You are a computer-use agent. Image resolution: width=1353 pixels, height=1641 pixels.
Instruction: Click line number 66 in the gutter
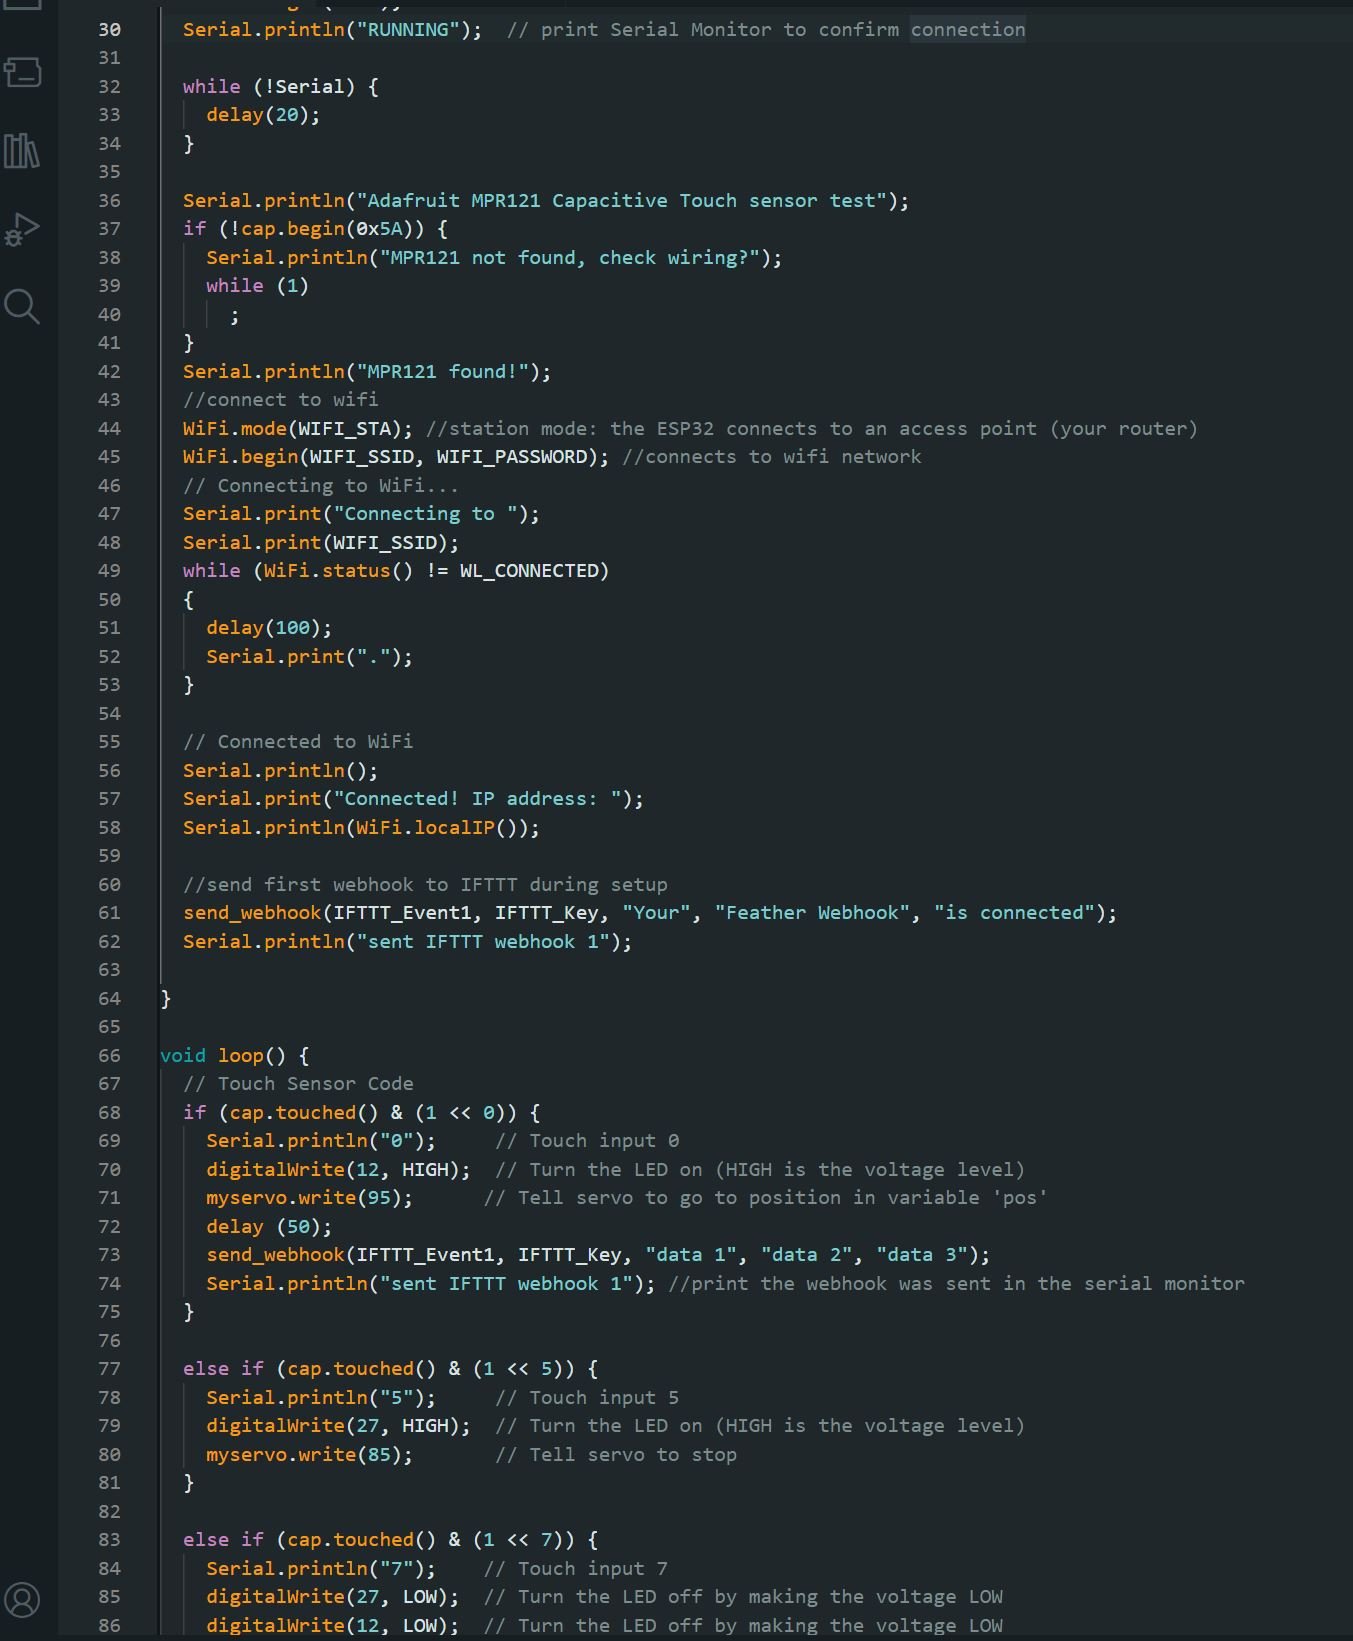[109, 1056]
